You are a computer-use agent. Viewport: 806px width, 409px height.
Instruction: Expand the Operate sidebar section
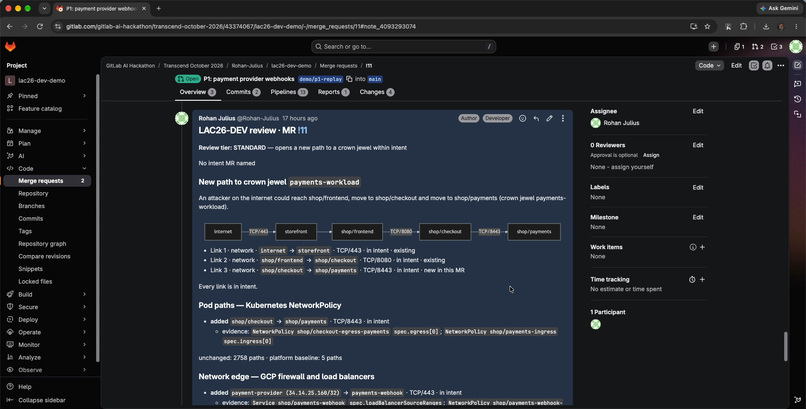point(84,332)
